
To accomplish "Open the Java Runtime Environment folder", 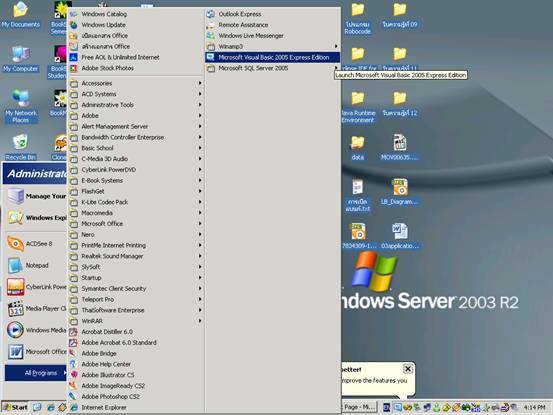I will 358,106.
